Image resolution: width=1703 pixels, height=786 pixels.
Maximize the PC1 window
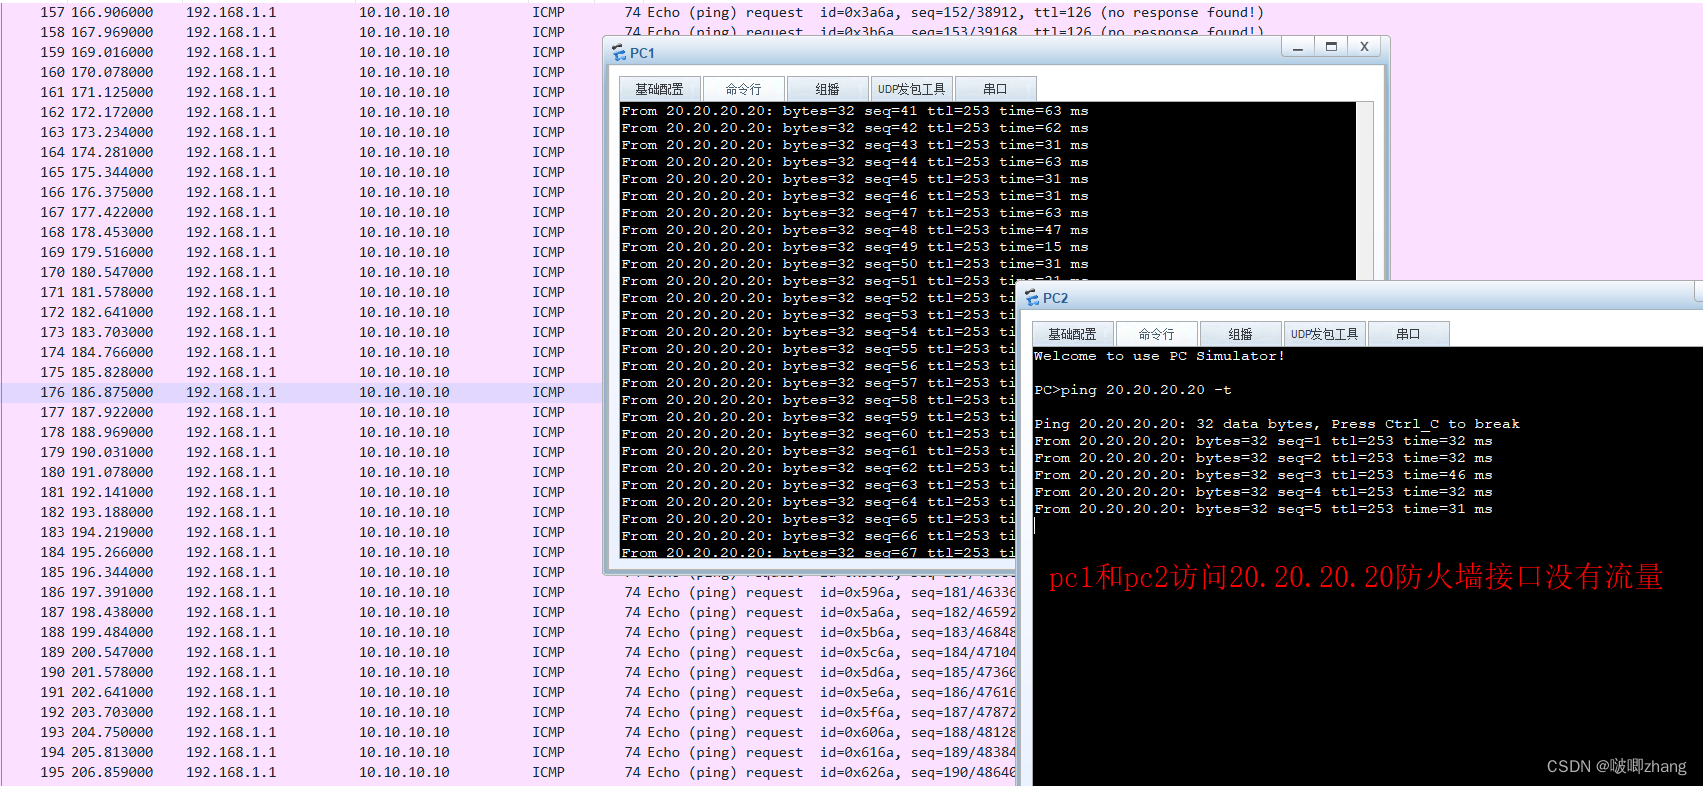click(x=1331, y=47)
